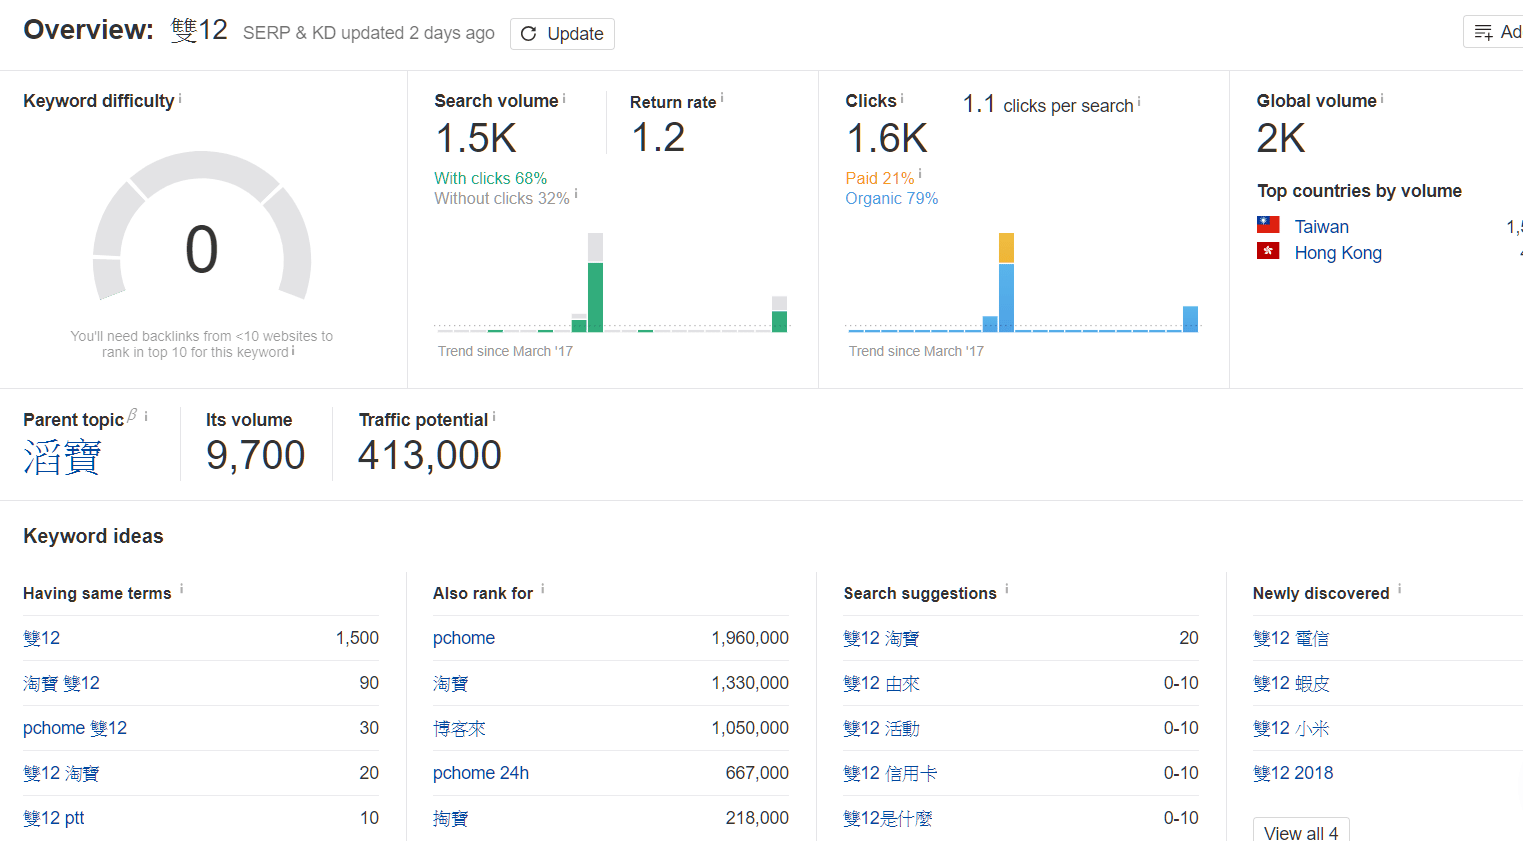Click info icon next to Keyword difficulty
Image resolution: width=1523 pixels, height=841 pixels.
click(180, 99)
